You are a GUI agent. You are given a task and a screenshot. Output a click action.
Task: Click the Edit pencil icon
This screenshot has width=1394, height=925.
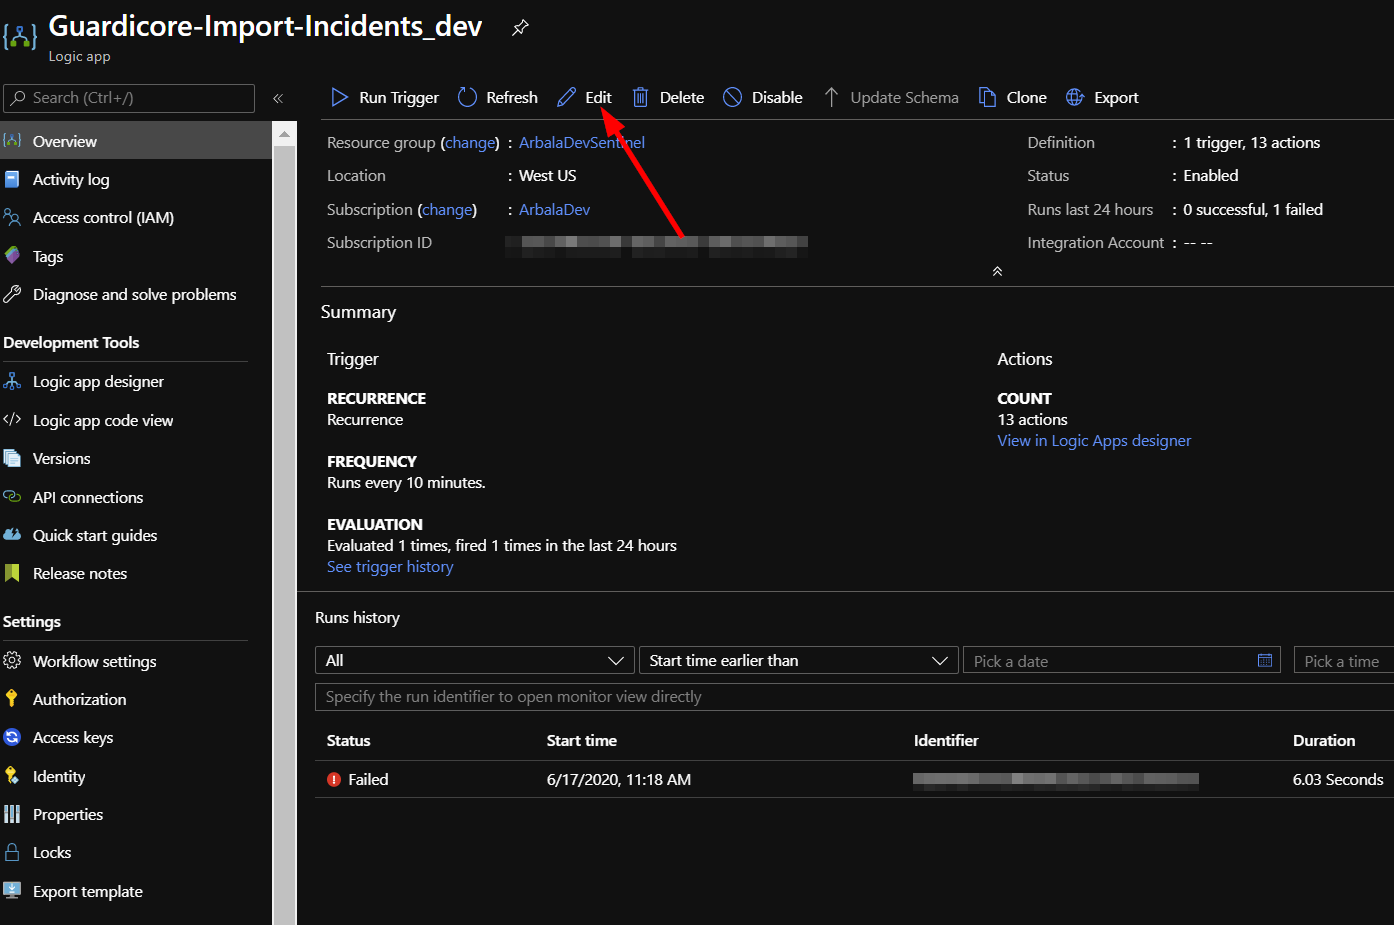tap(567, 97)
